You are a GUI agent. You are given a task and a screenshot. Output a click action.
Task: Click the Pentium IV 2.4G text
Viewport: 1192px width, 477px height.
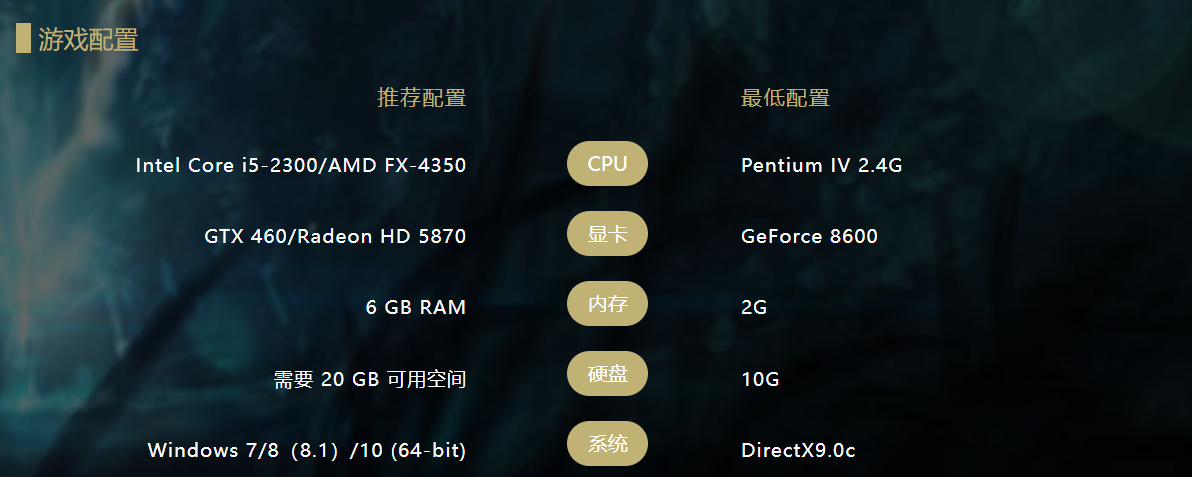coord(821,165)
